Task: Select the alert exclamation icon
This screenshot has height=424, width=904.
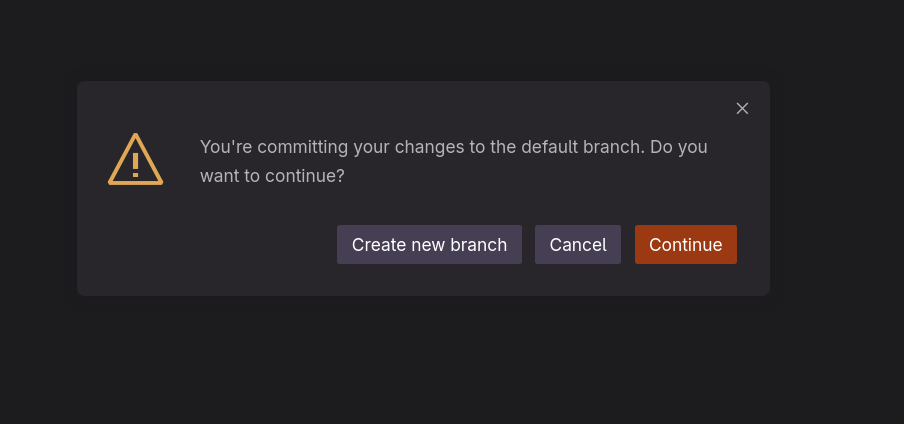Action: coord(135,160)
